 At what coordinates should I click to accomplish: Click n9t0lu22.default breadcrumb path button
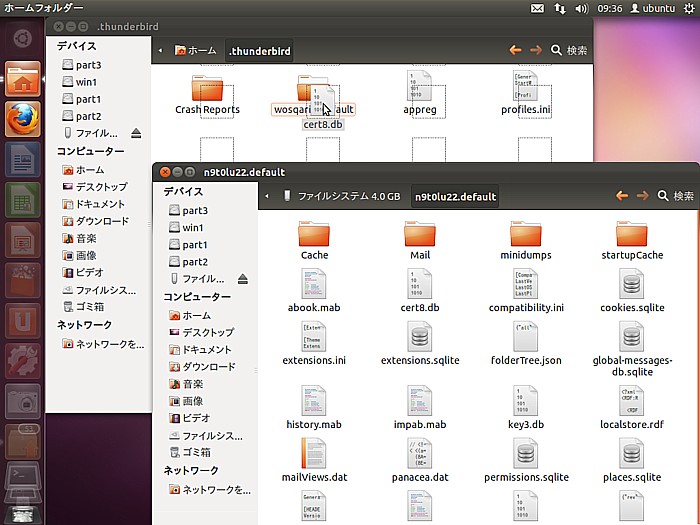455,196
